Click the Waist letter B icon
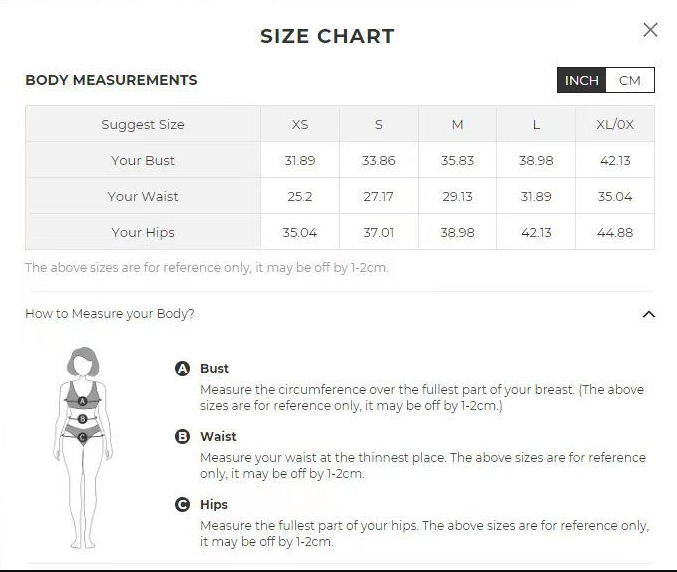This screenshot has height=572, width=677. (x=182, y=436)
